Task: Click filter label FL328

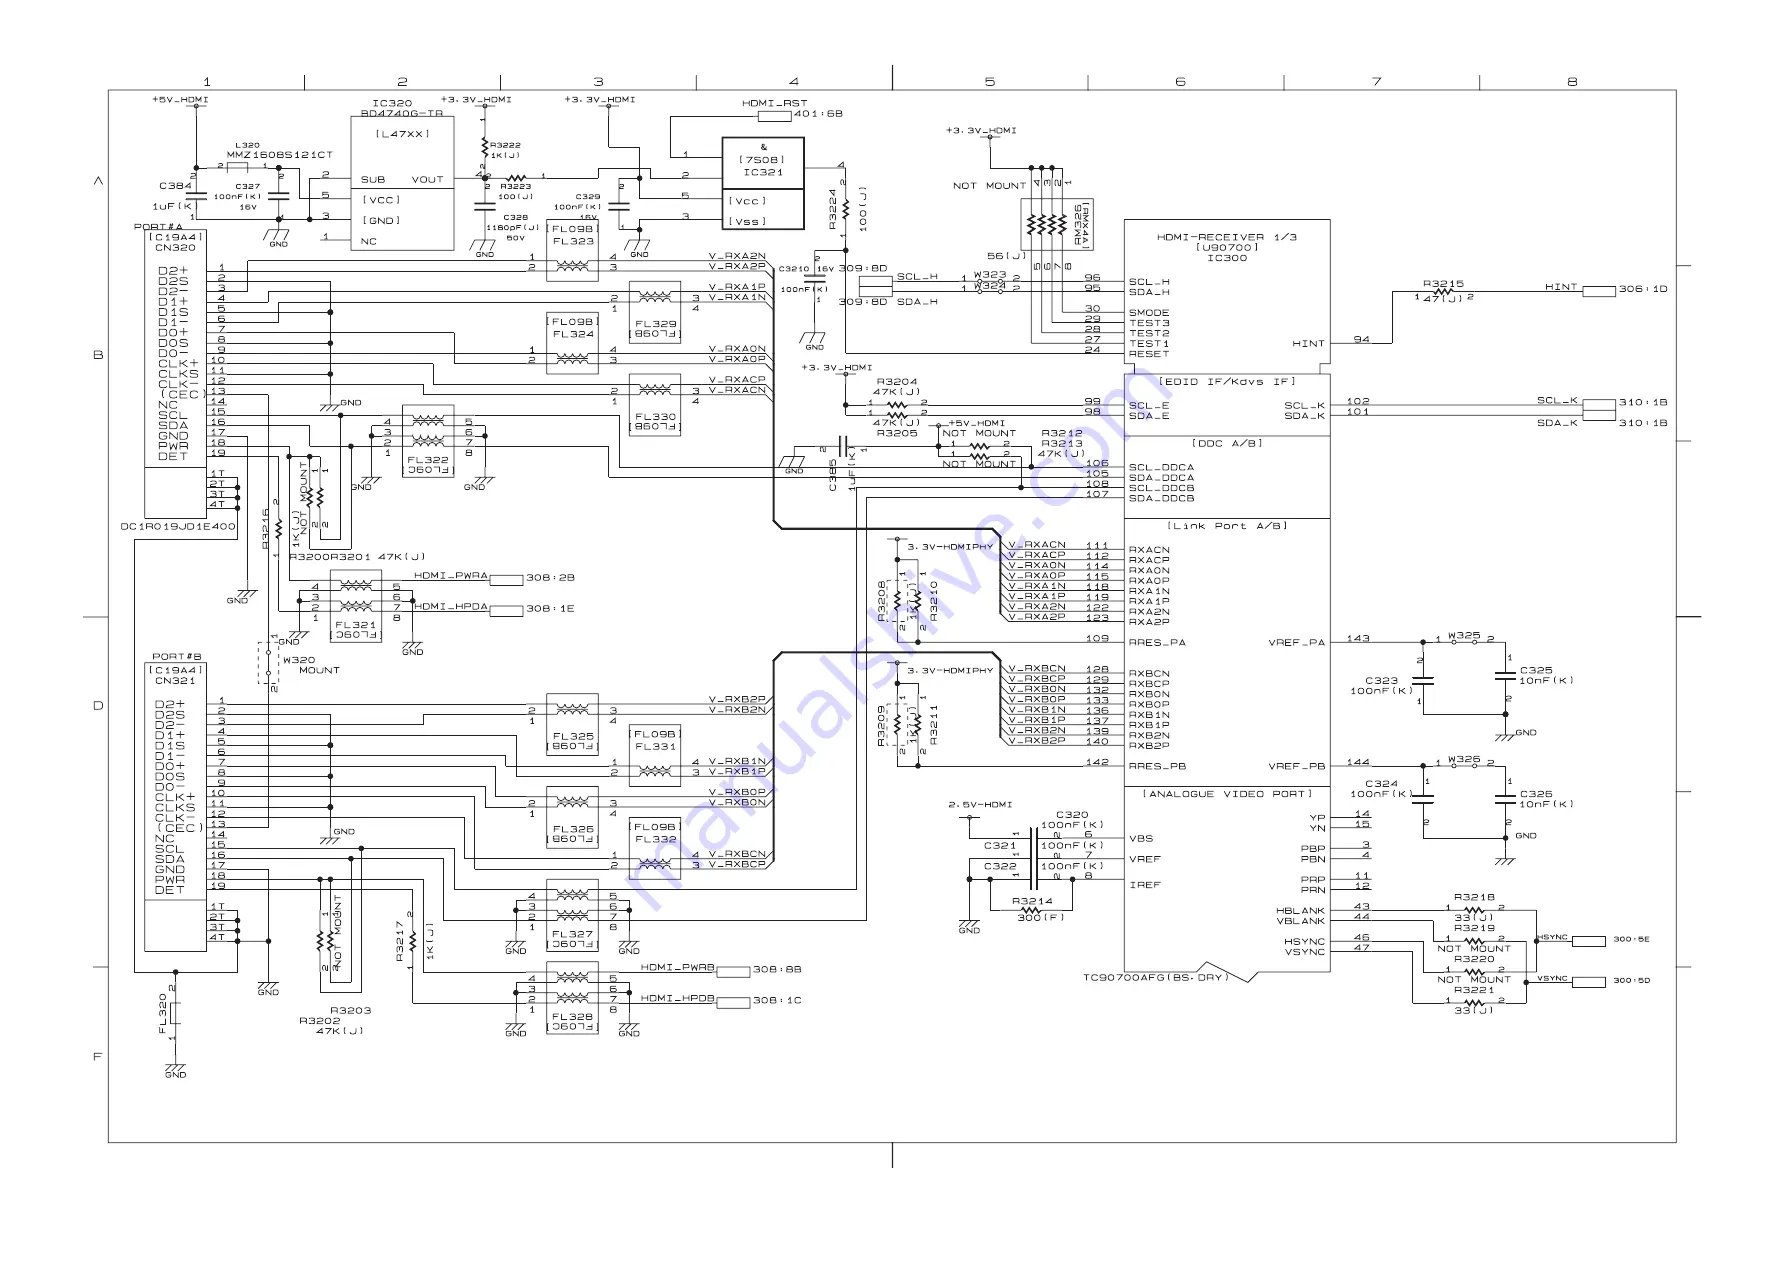Action: click(573, 1017)
